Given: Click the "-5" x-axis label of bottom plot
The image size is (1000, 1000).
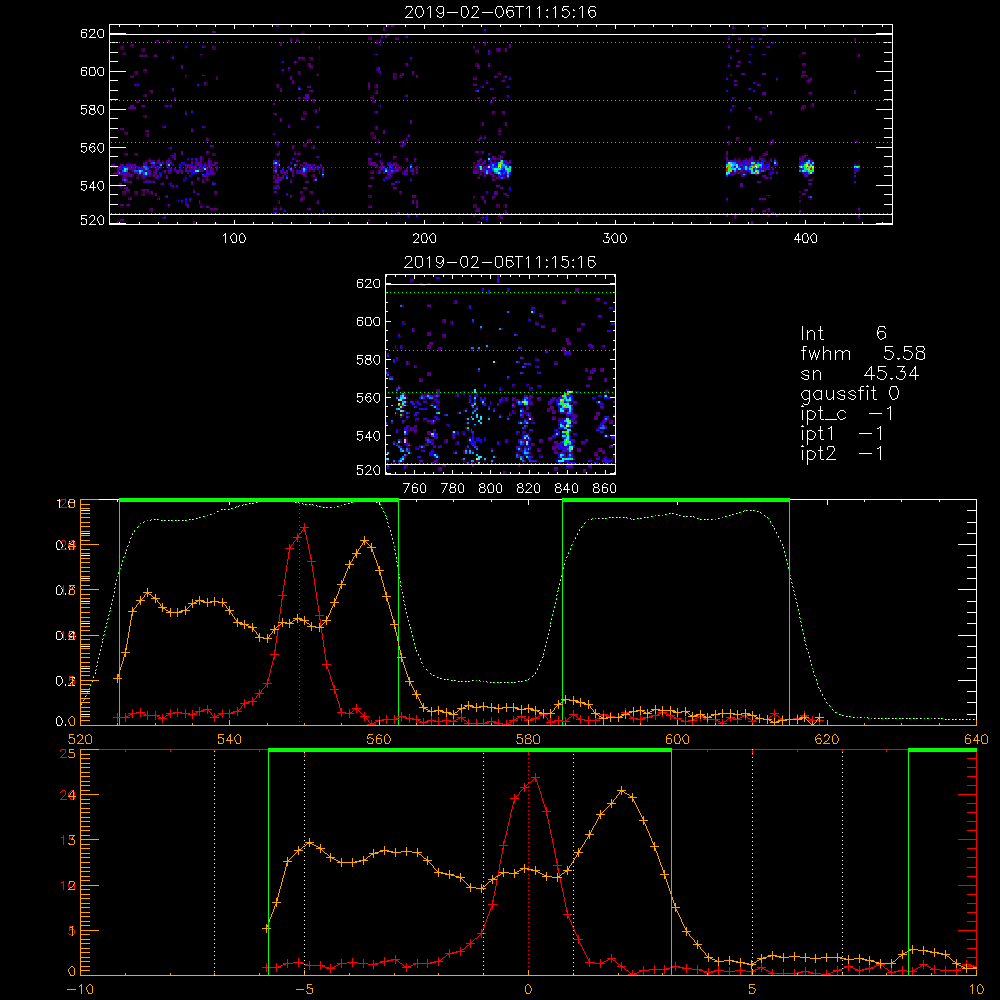Looking at the screenshot, I should [x=304, y=990].
